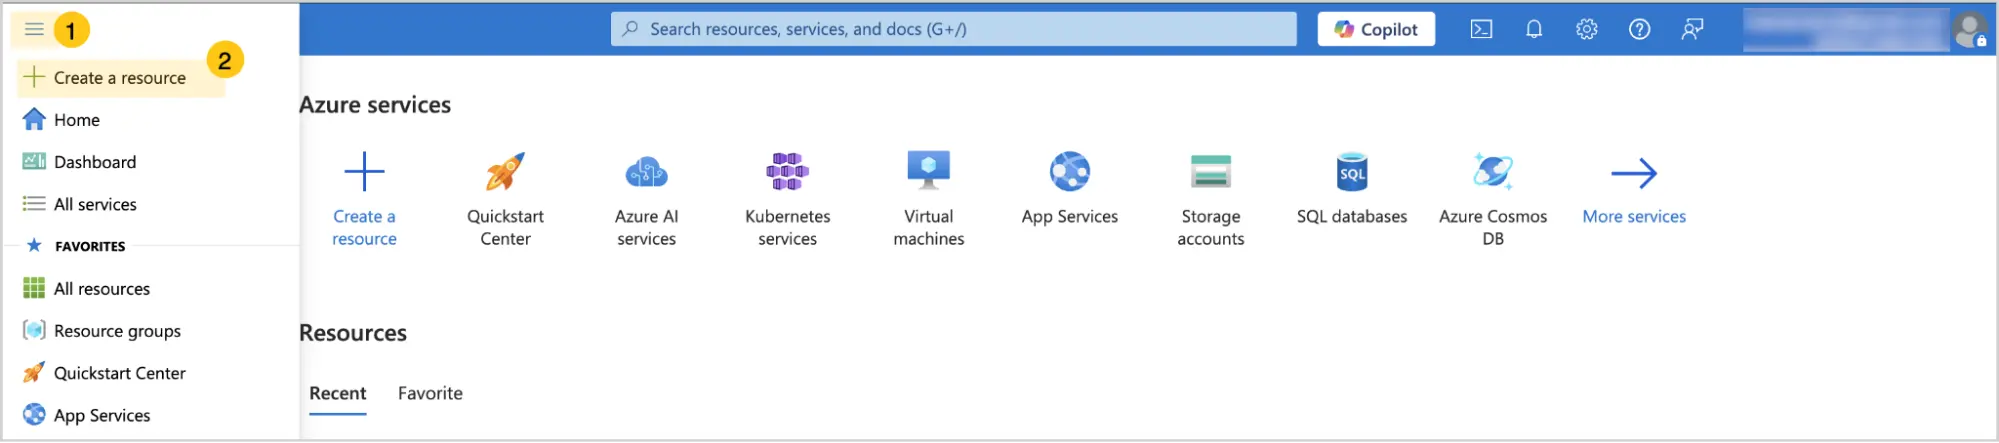This screenshot has width=1999, height=443.
Task: Open the feedback person icon
Action: point(1692,29)
